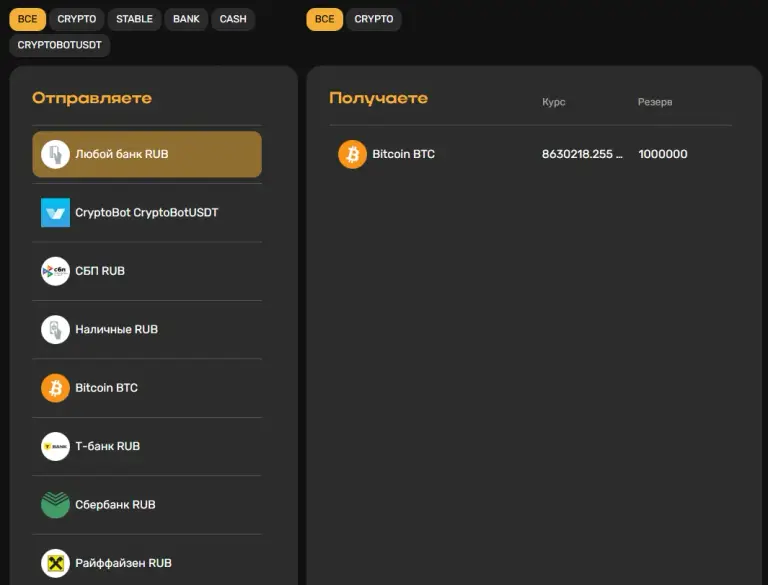Click the Bitcoin icon in receive list
This screenshot has width=768, height=585.
point(352,154)
